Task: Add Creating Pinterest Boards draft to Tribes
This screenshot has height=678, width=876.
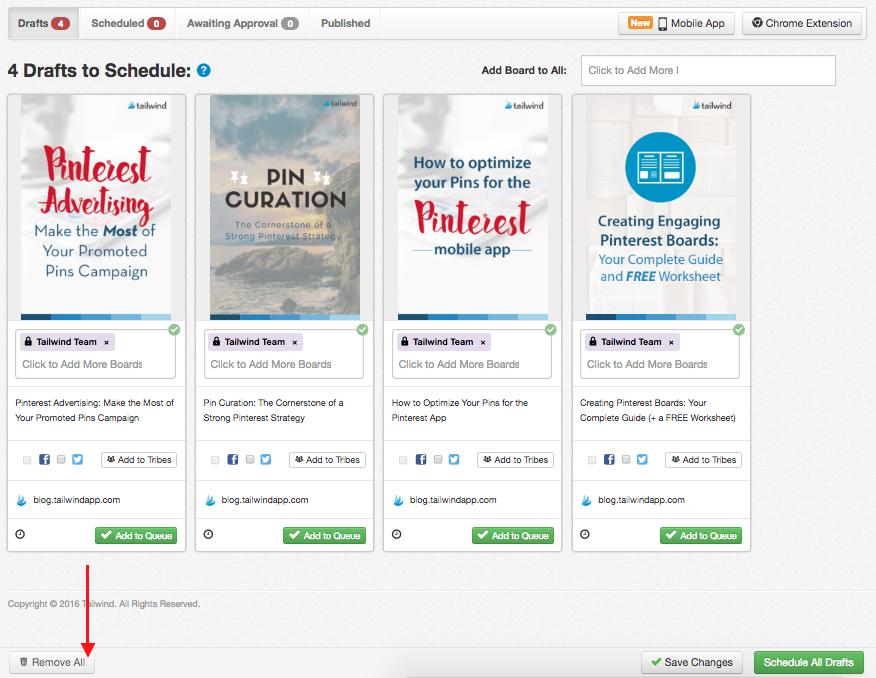Action: 704,460
